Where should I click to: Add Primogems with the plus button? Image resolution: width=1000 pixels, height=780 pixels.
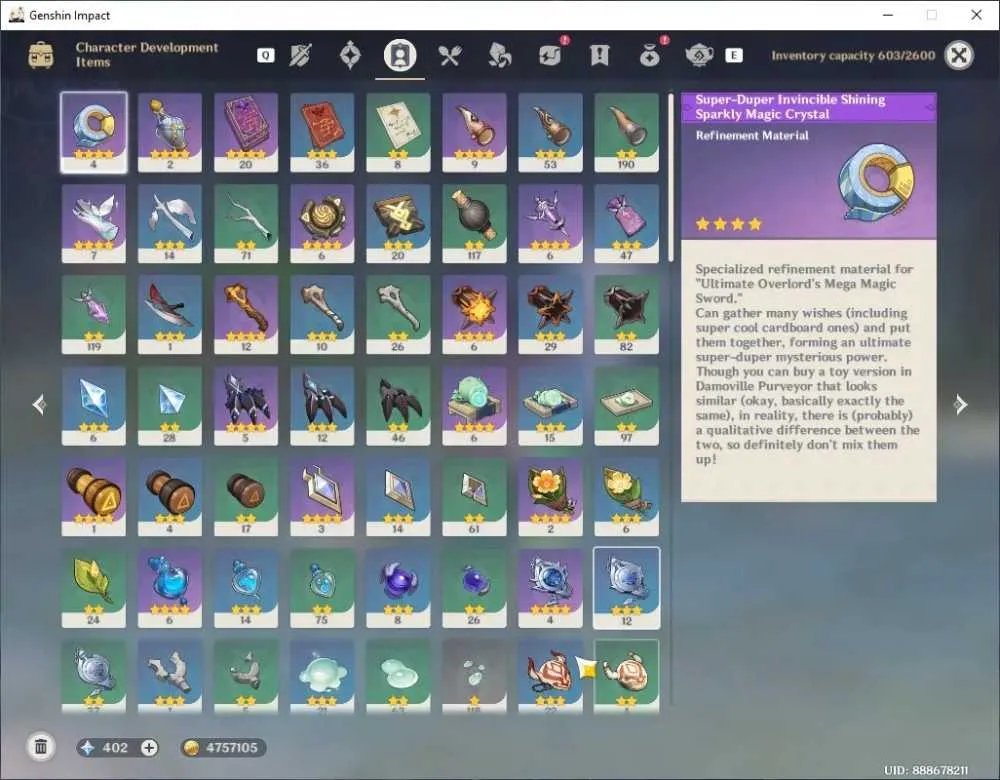click(x=149, y=747)
